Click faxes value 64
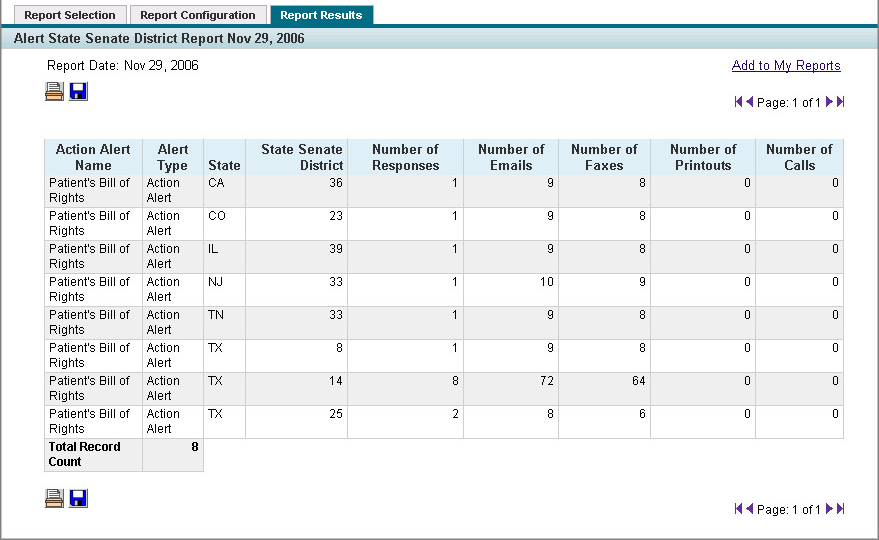 (x=639, y=381)
